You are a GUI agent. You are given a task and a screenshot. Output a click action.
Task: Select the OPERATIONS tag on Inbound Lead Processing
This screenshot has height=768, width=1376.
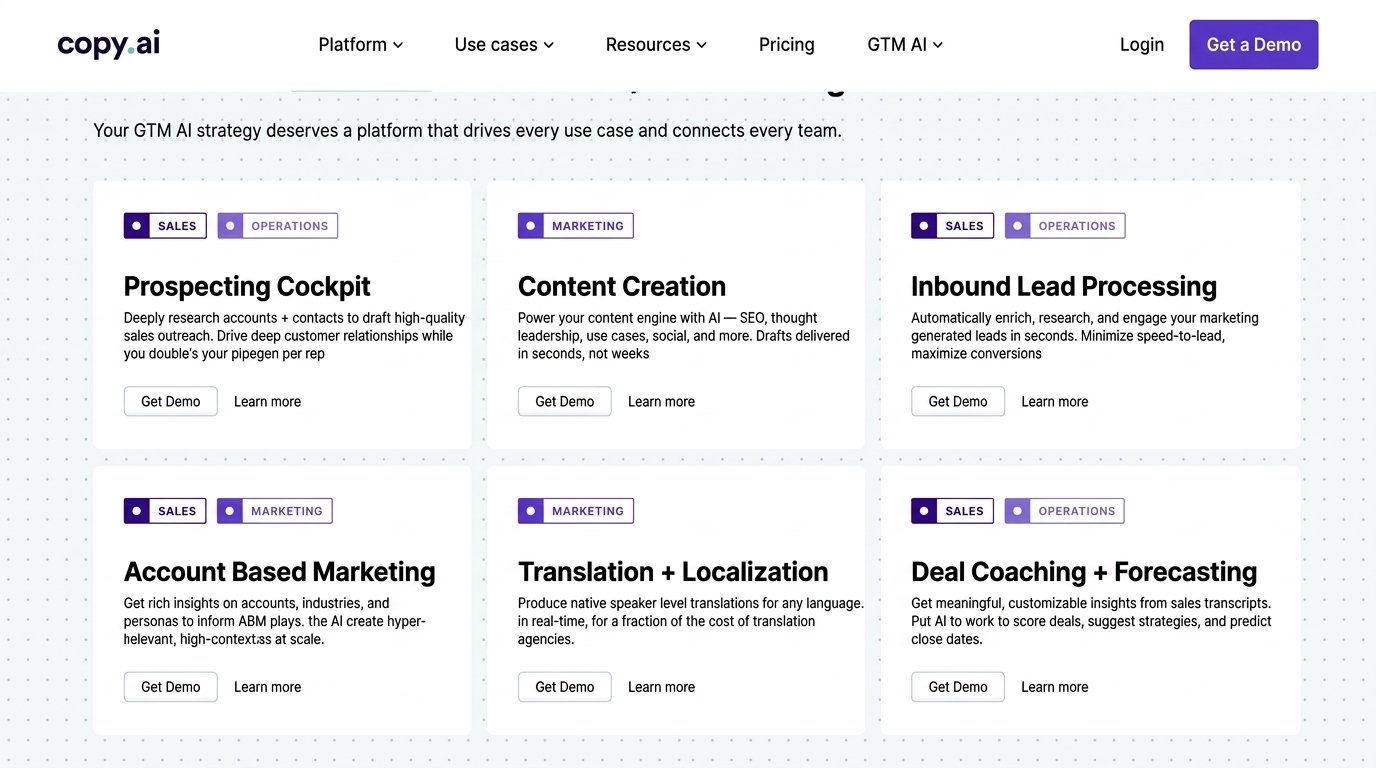click(1065, 226)
